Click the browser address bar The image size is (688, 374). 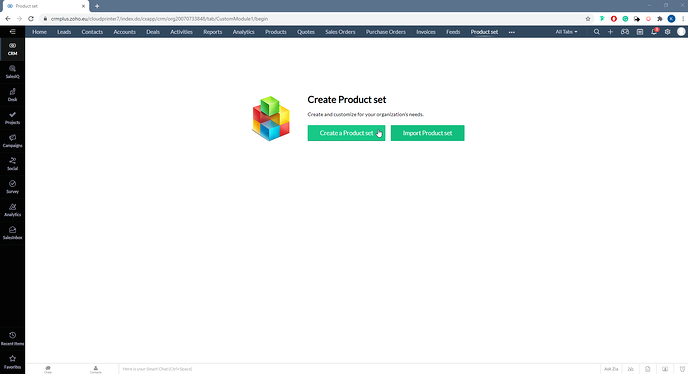tap(316, 19)
